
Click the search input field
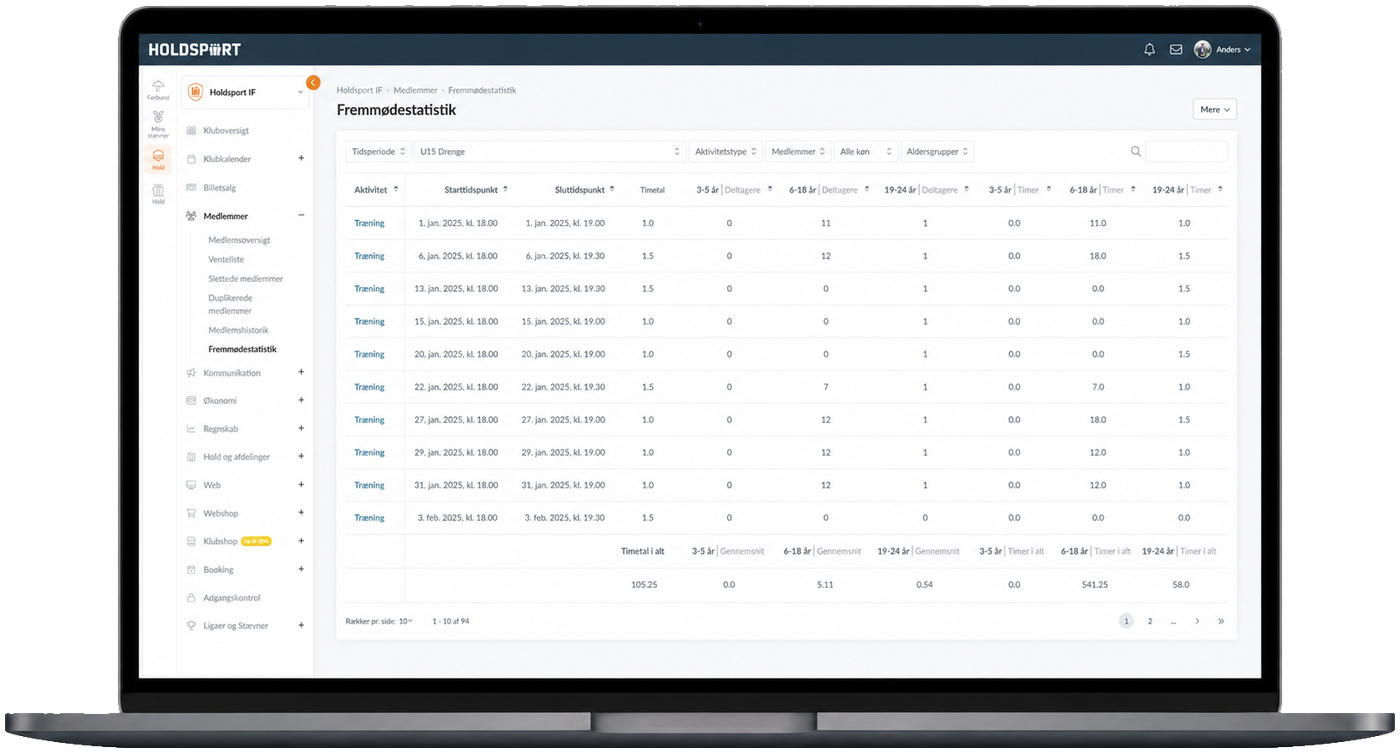pos(1186,152)
